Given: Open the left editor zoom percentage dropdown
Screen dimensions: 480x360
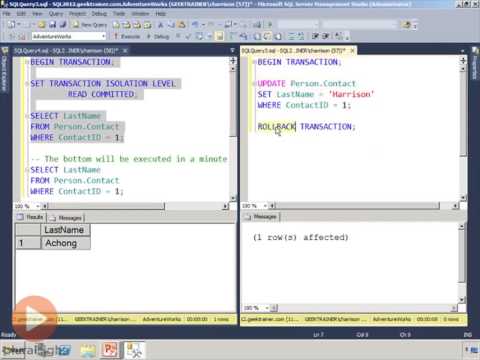Looking at the screenshot, I should (x=37, y=206).
